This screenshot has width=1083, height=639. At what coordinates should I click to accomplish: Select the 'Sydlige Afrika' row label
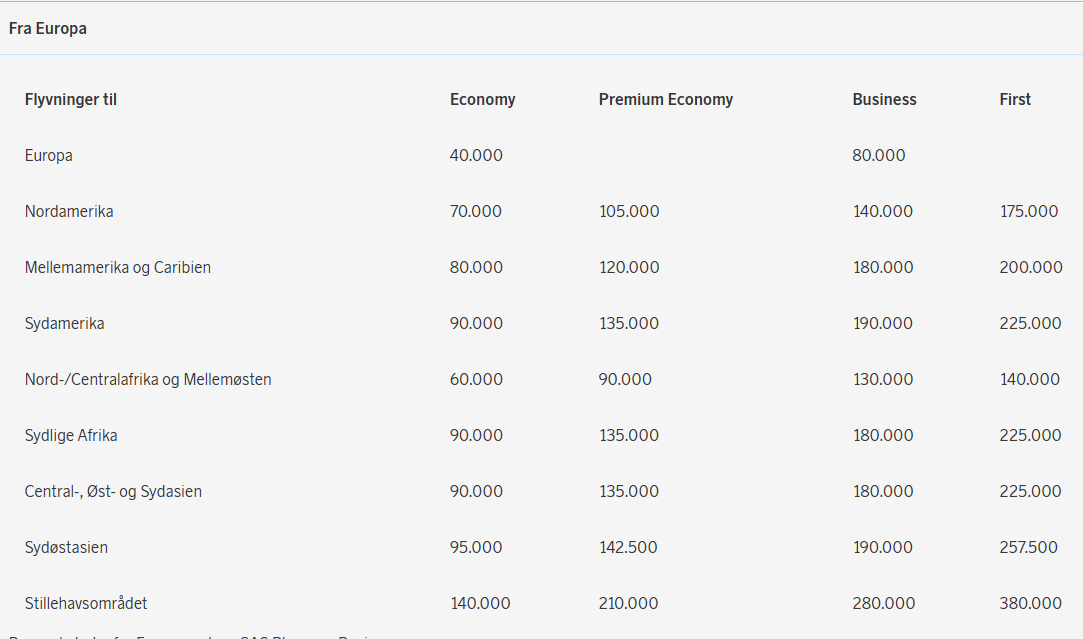(x=71, y=435)
